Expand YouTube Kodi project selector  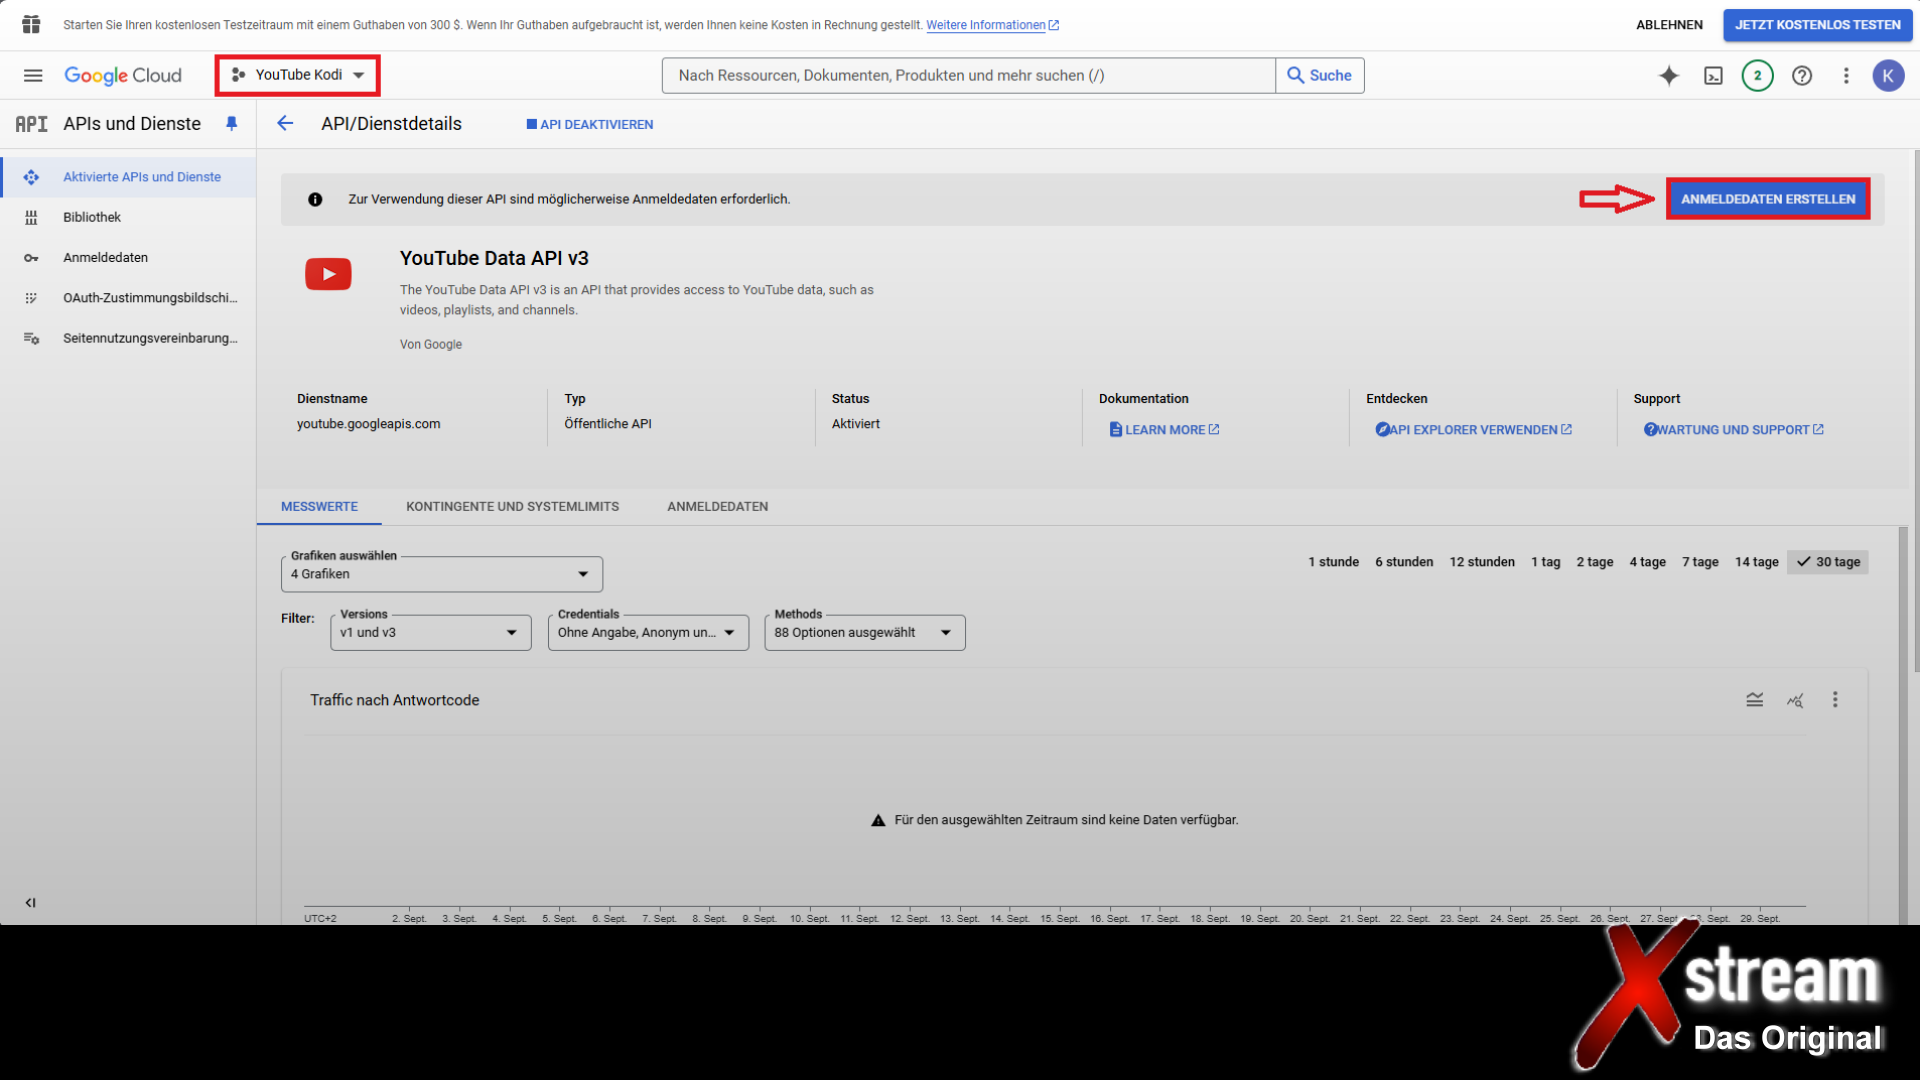tap(298, 75)
